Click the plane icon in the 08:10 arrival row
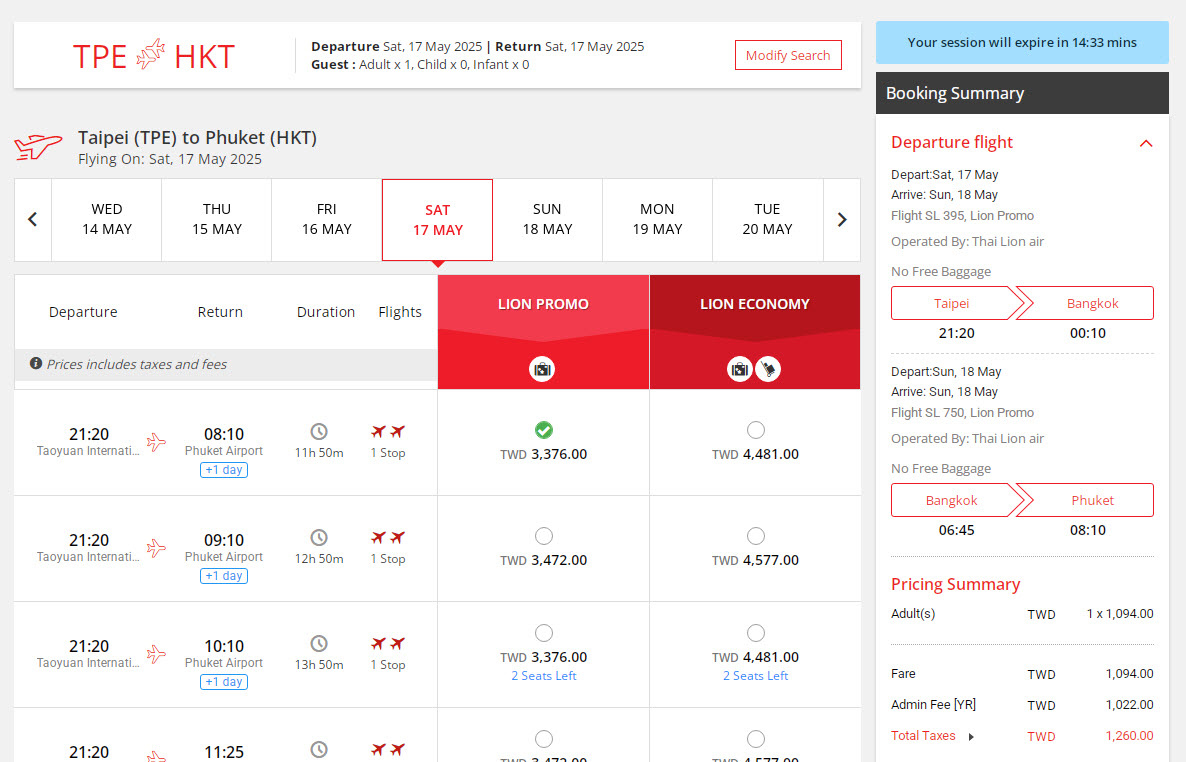This screenshot has width=1186, height=762. 156,442
